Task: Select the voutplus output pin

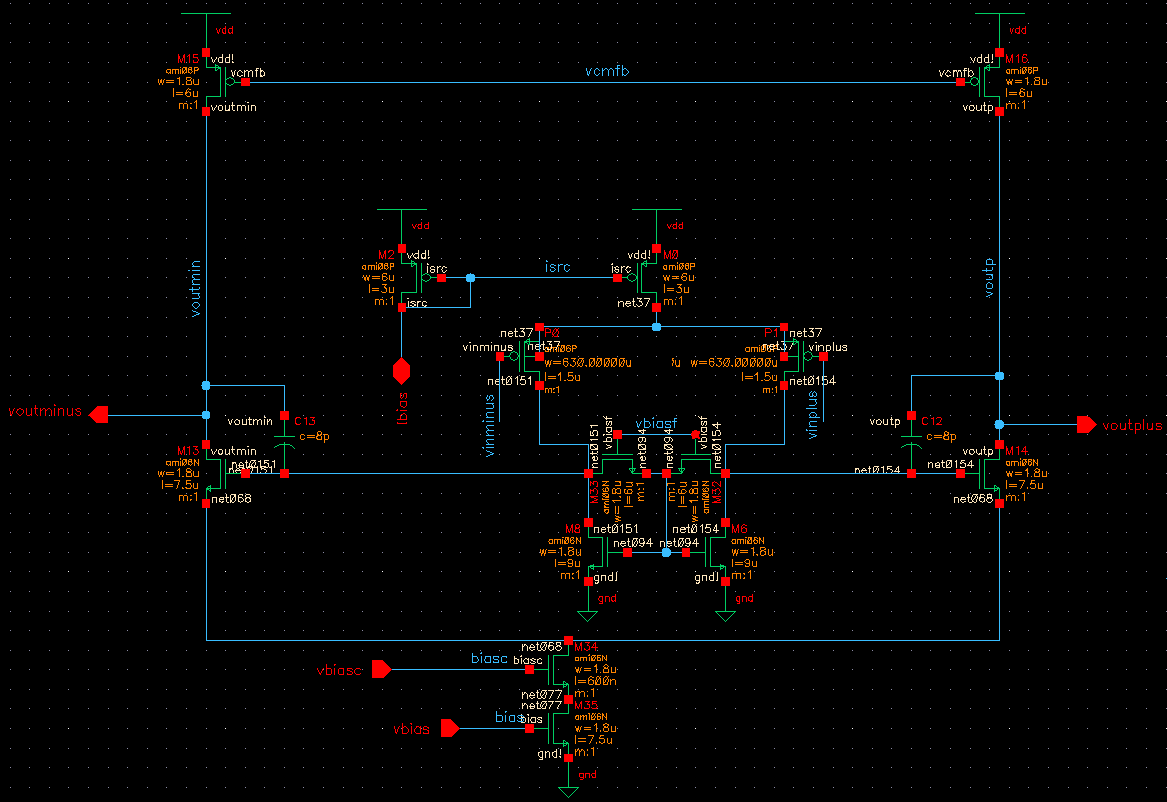Action: (1086, 425)
